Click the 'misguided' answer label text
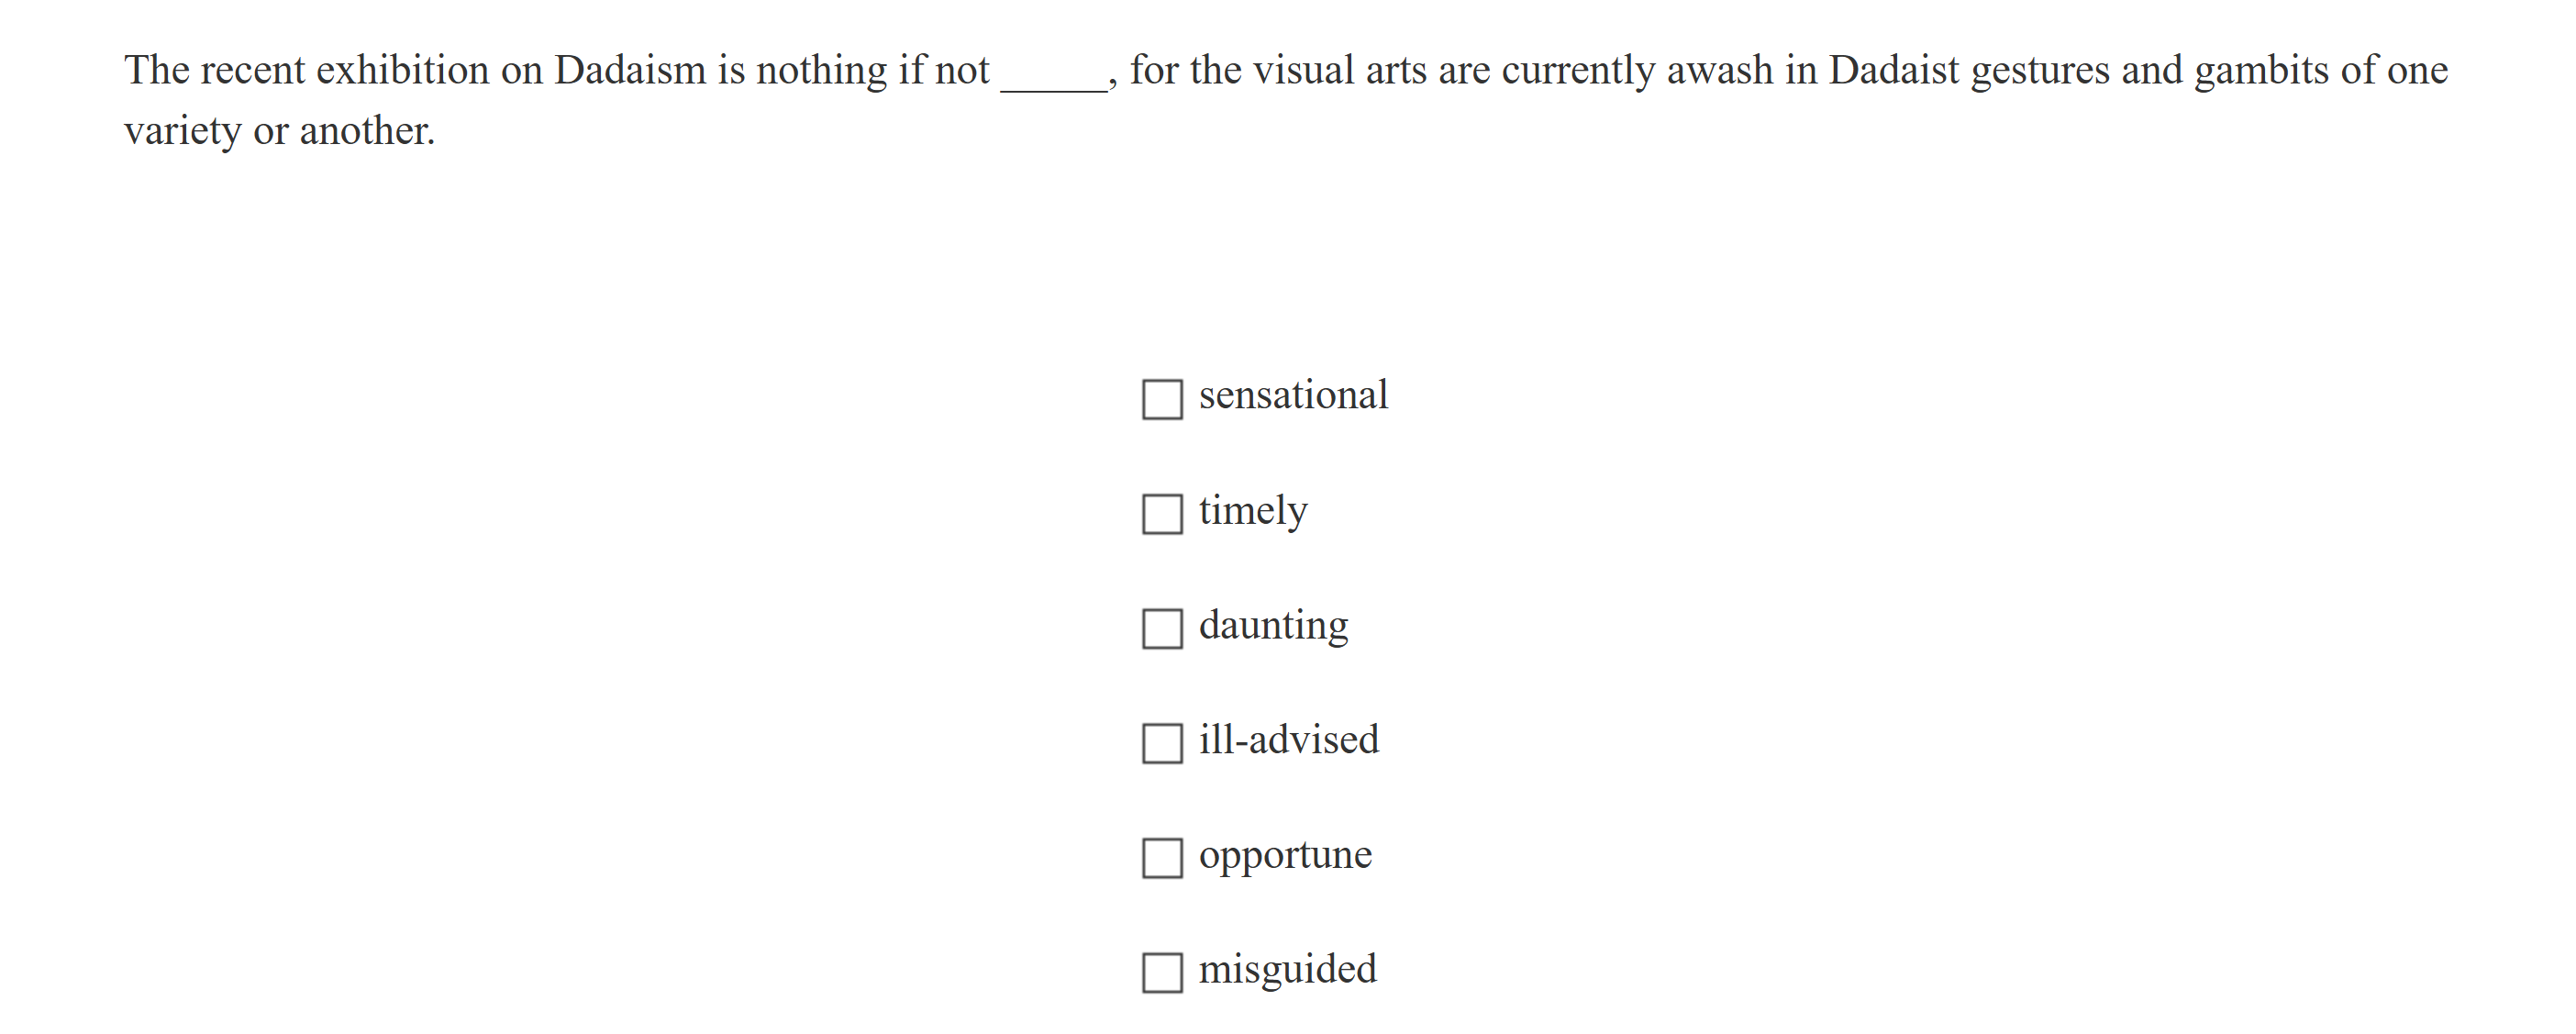The height and width of the screenshot is (1034, 2576). coord(1287,969)
